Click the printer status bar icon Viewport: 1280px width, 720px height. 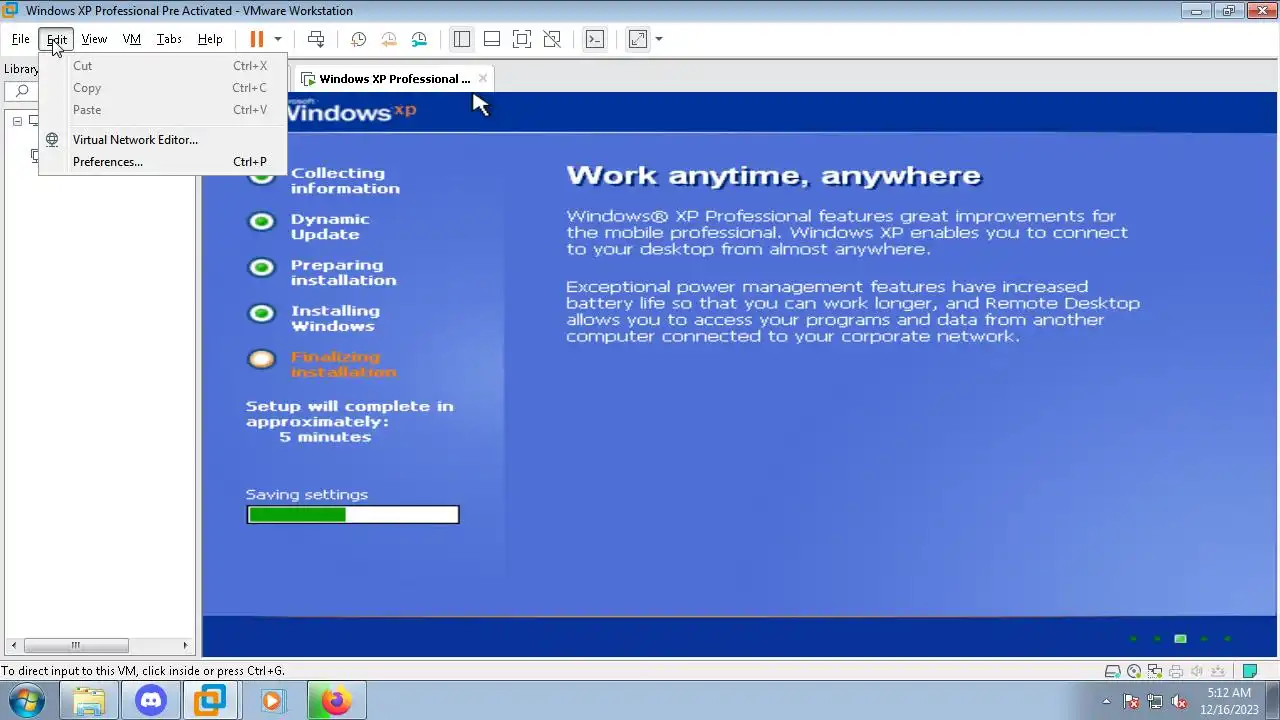tap(1176, 671)
